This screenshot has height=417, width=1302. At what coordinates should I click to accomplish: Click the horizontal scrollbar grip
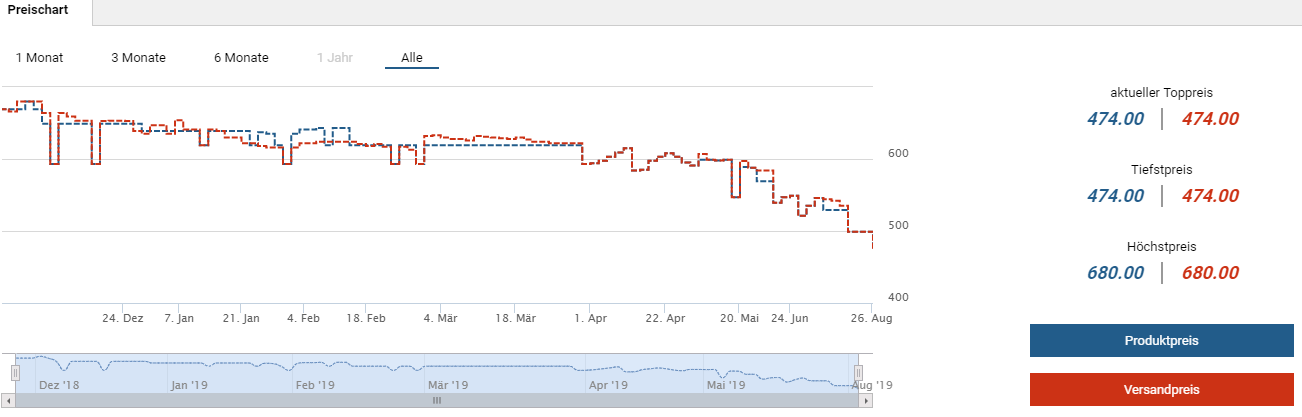[x=436, y=400]
